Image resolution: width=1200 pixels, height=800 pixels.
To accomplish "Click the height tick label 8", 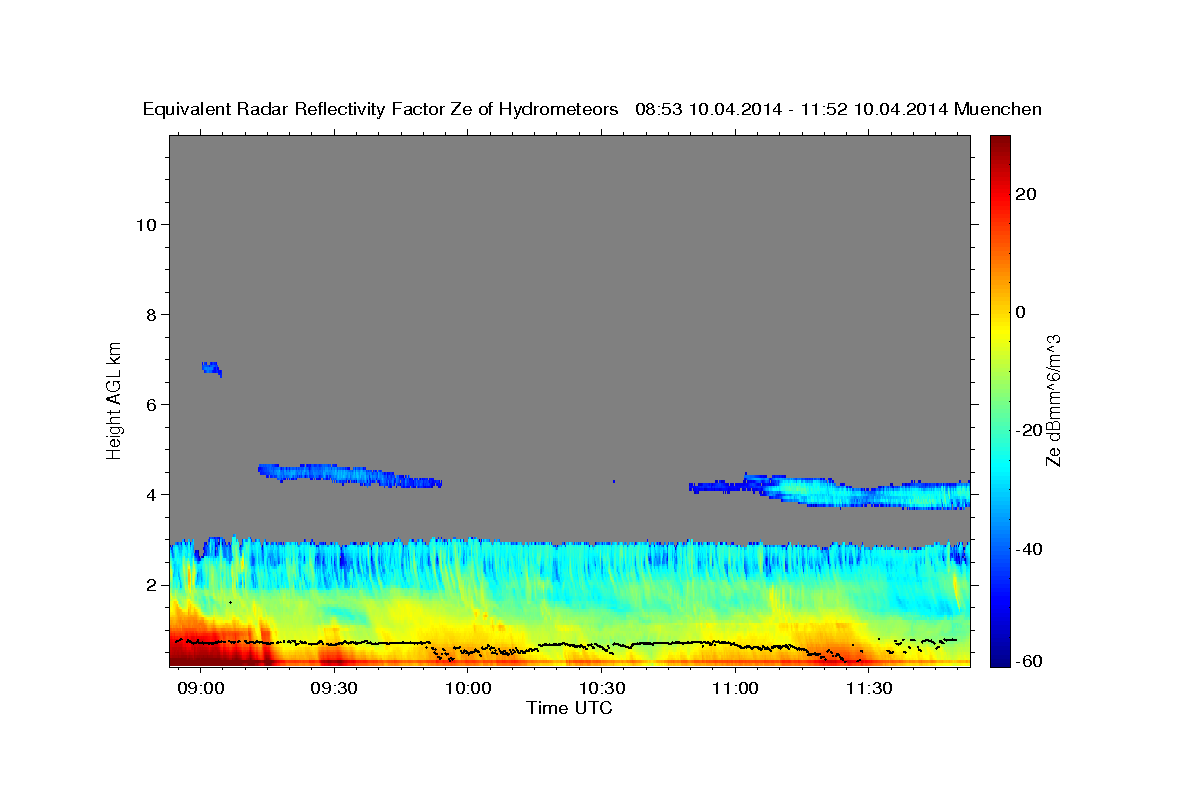I will (x=151, y=314).
